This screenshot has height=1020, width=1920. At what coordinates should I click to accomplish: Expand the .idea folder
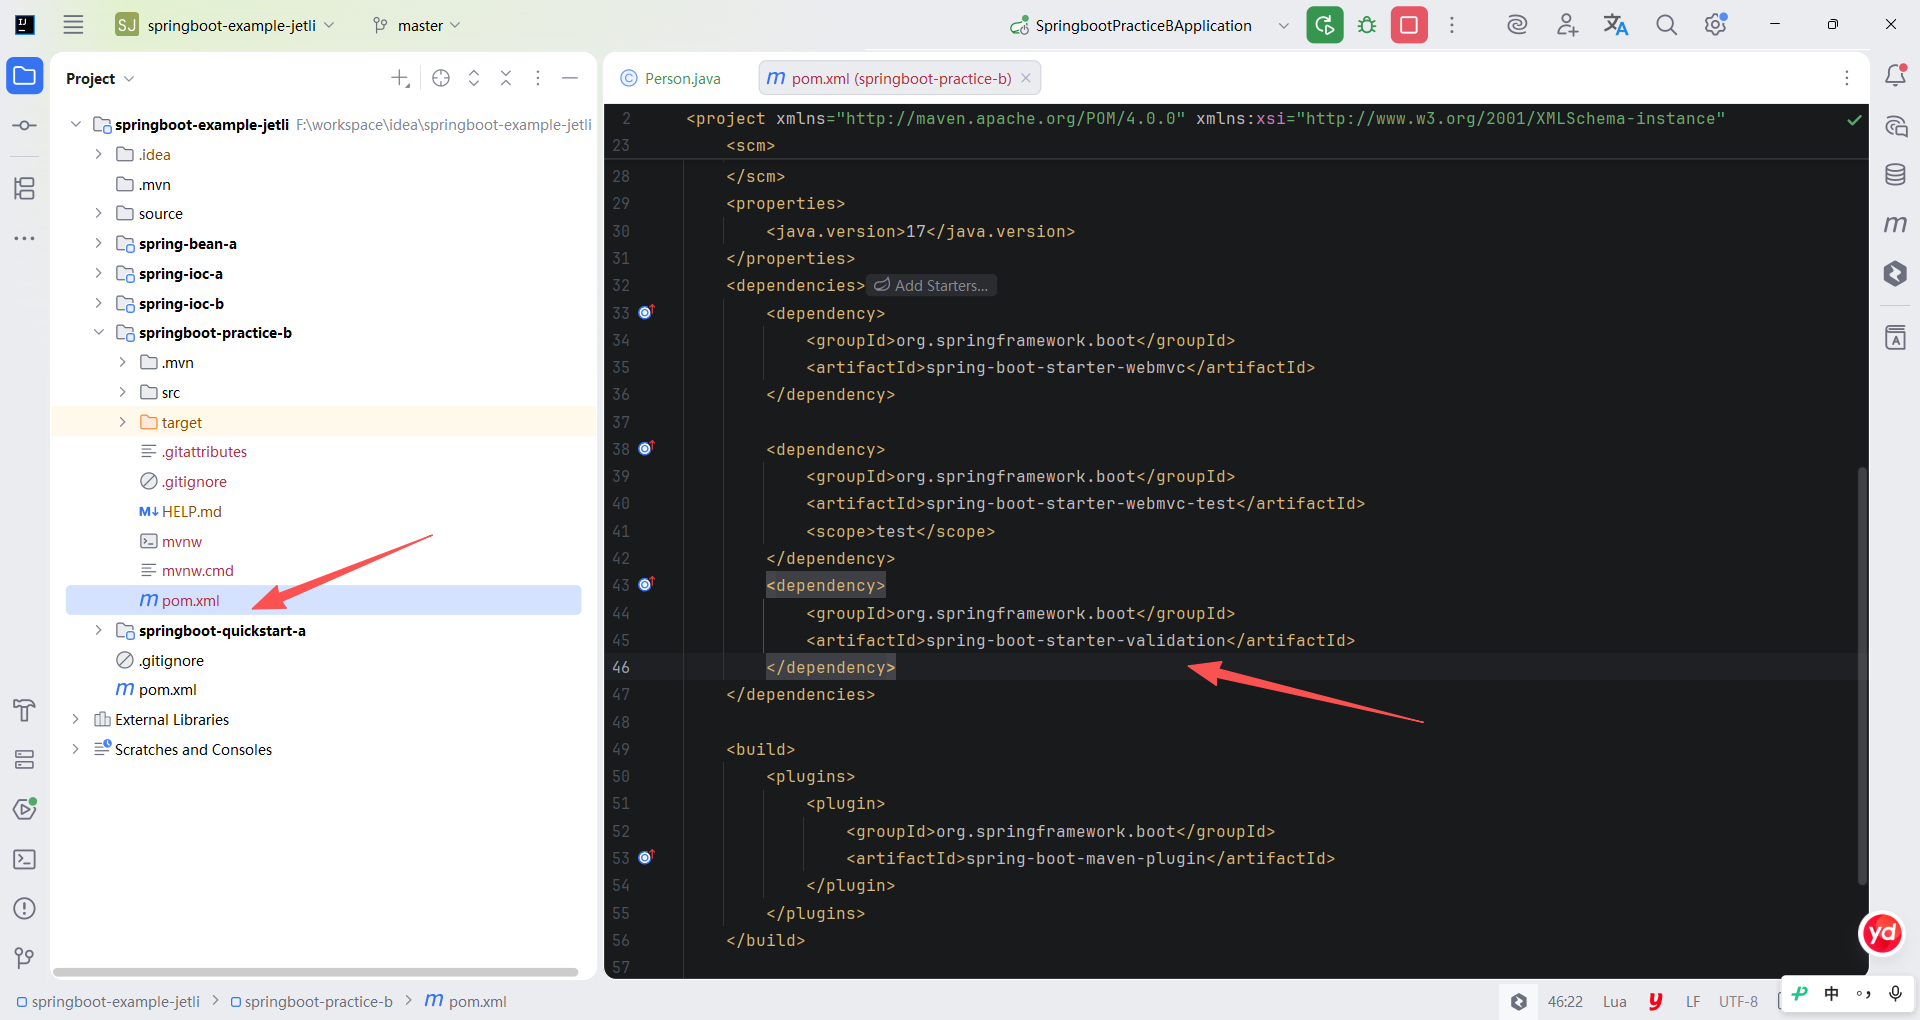(98, 154)
